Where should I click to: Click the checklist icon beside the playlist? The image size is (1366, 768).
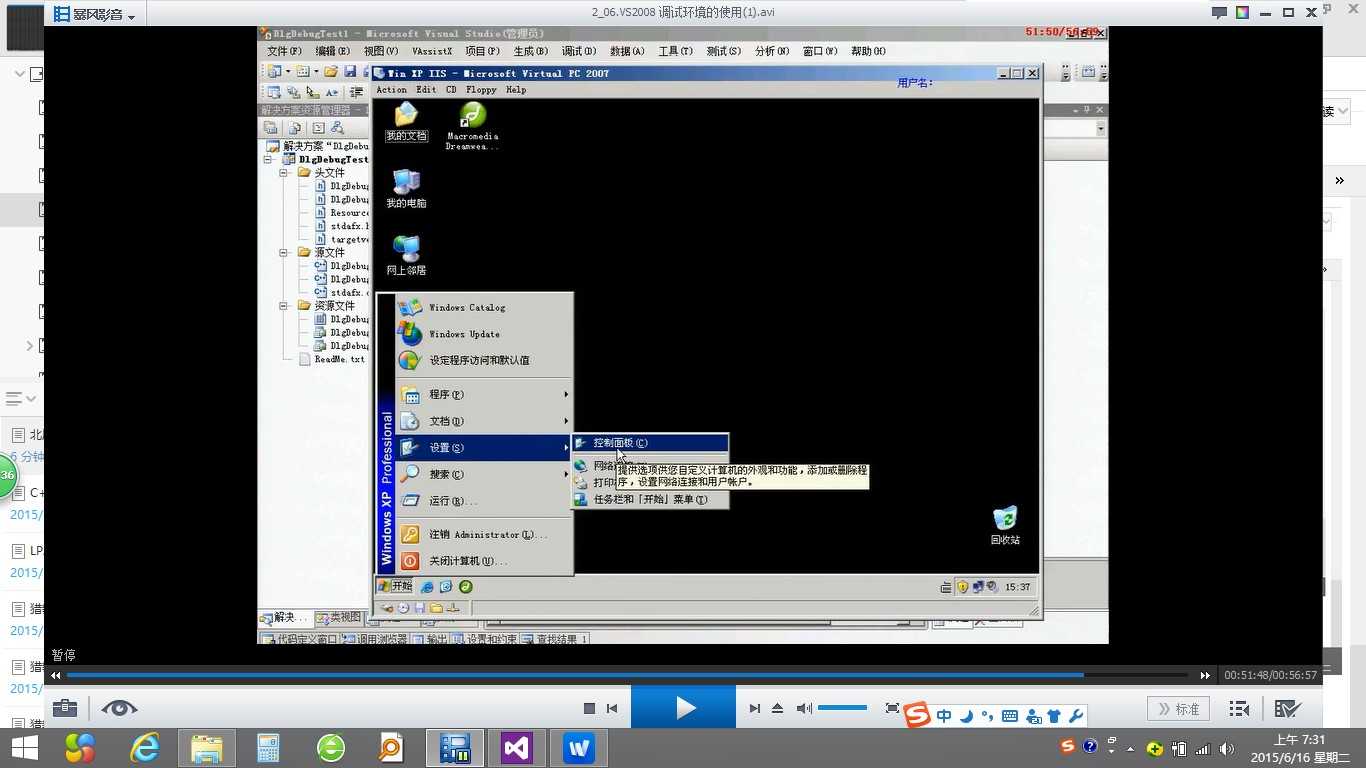click(x=1287, y=709)
